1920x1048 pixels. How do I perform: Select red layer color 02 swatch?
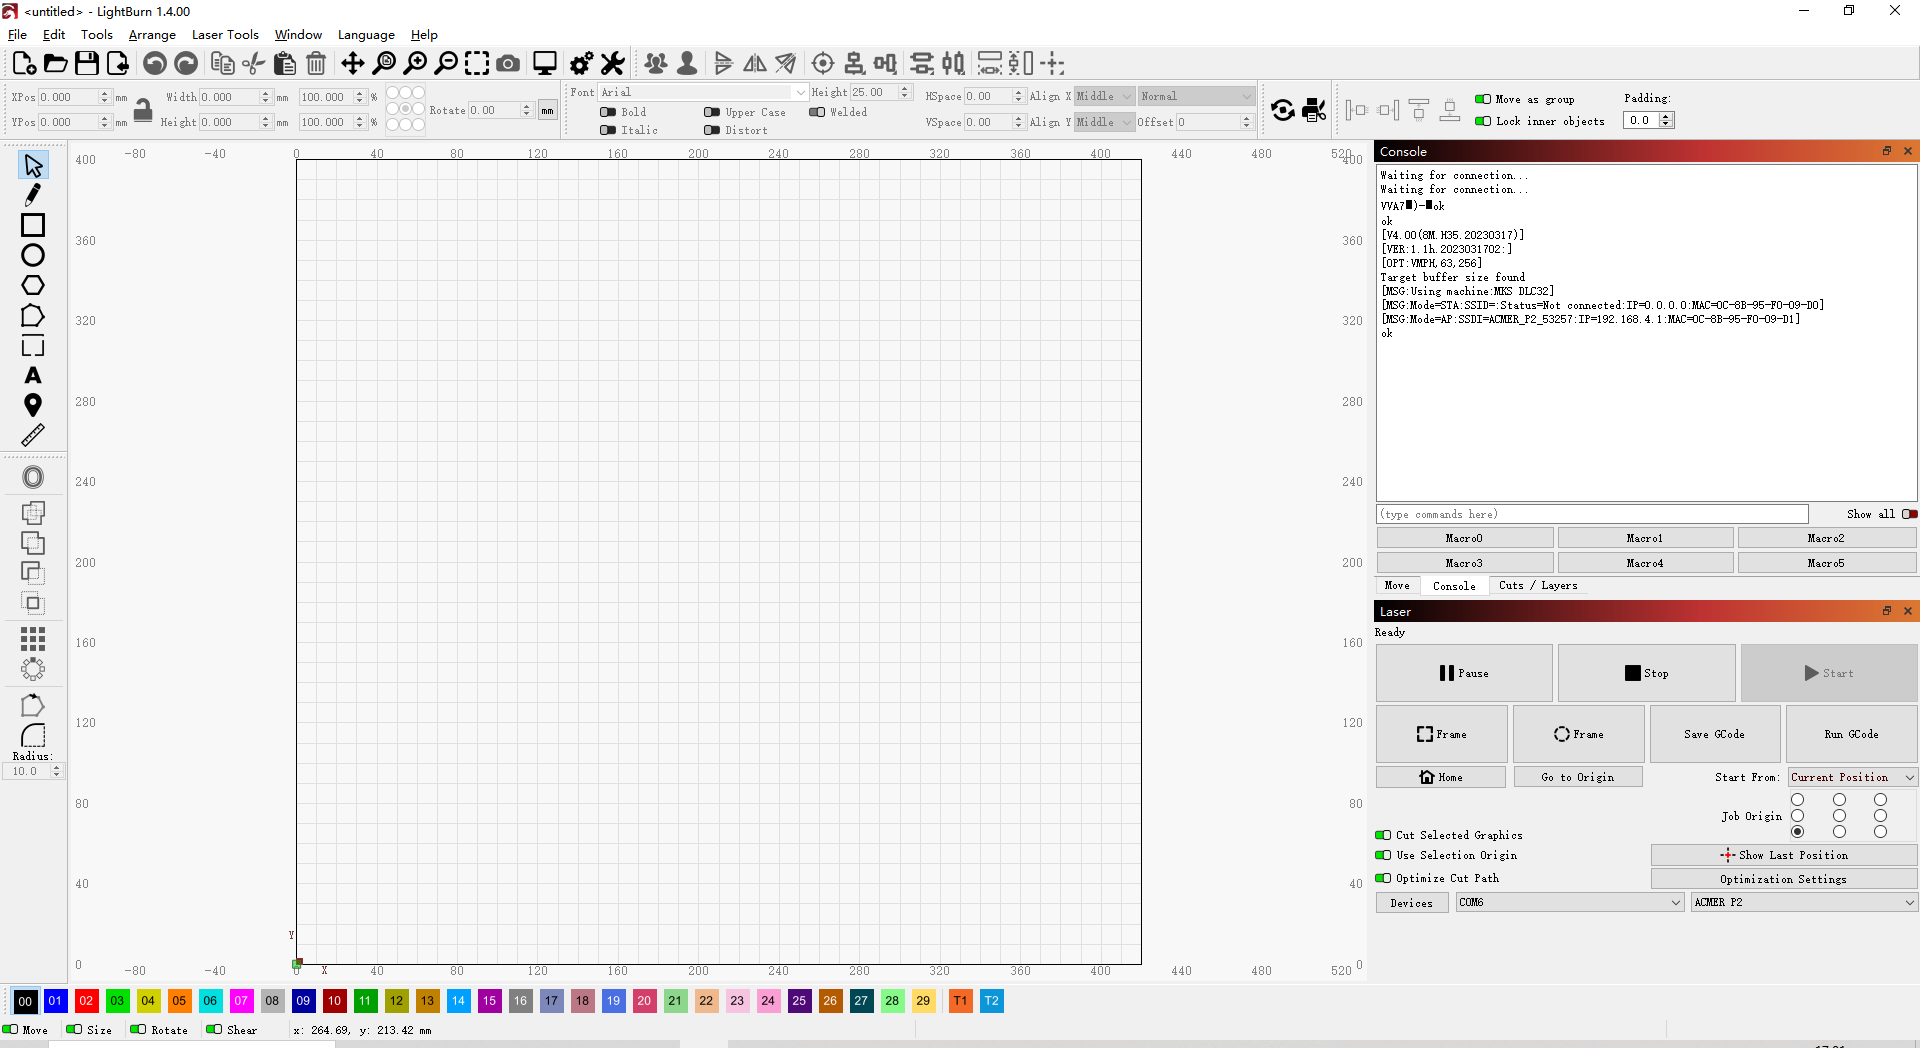pos(86,1001)
